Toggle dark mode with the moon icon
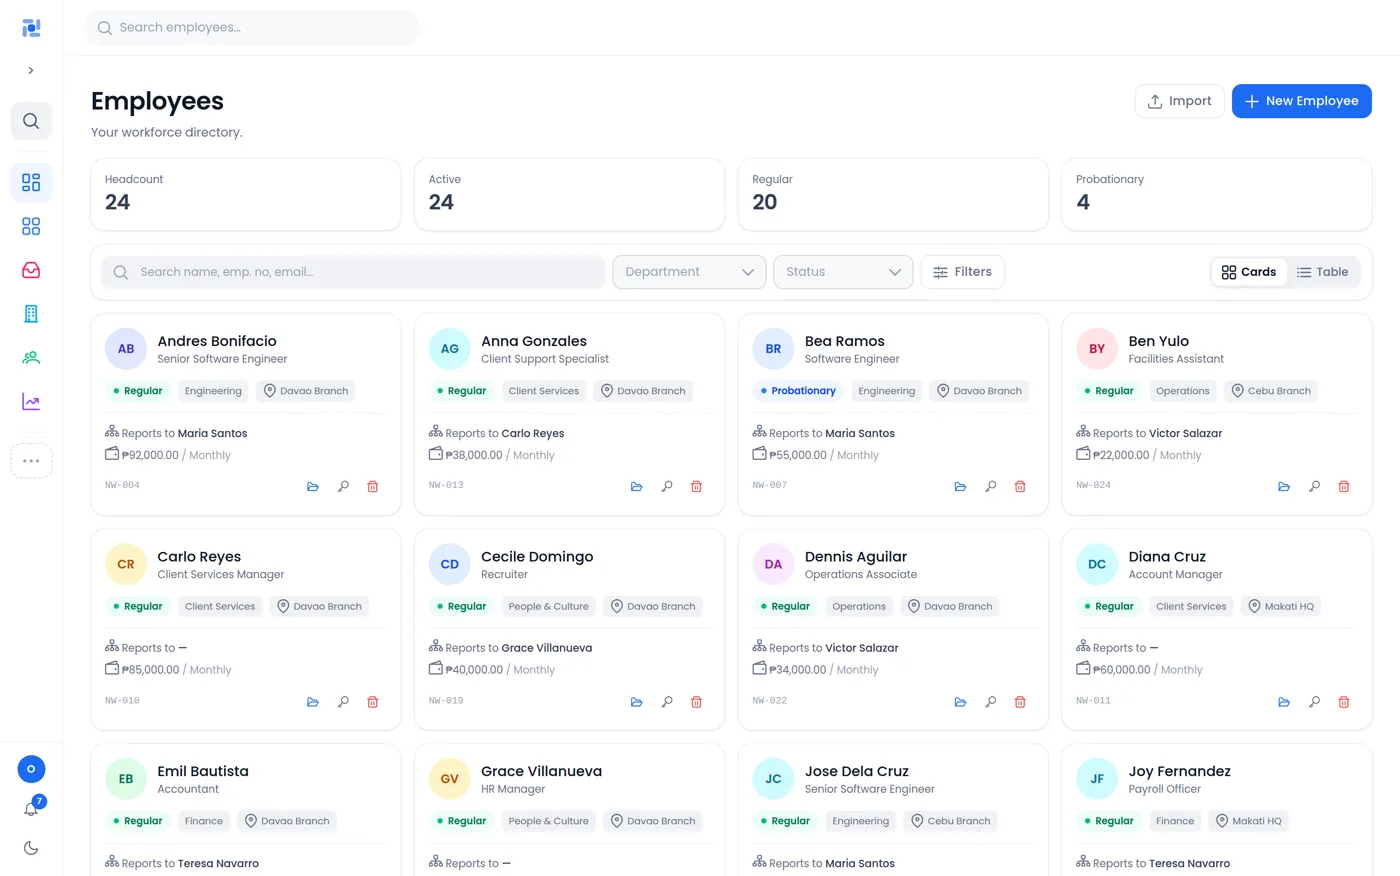Screen dimensions: 1400x876 pos(31,848)
